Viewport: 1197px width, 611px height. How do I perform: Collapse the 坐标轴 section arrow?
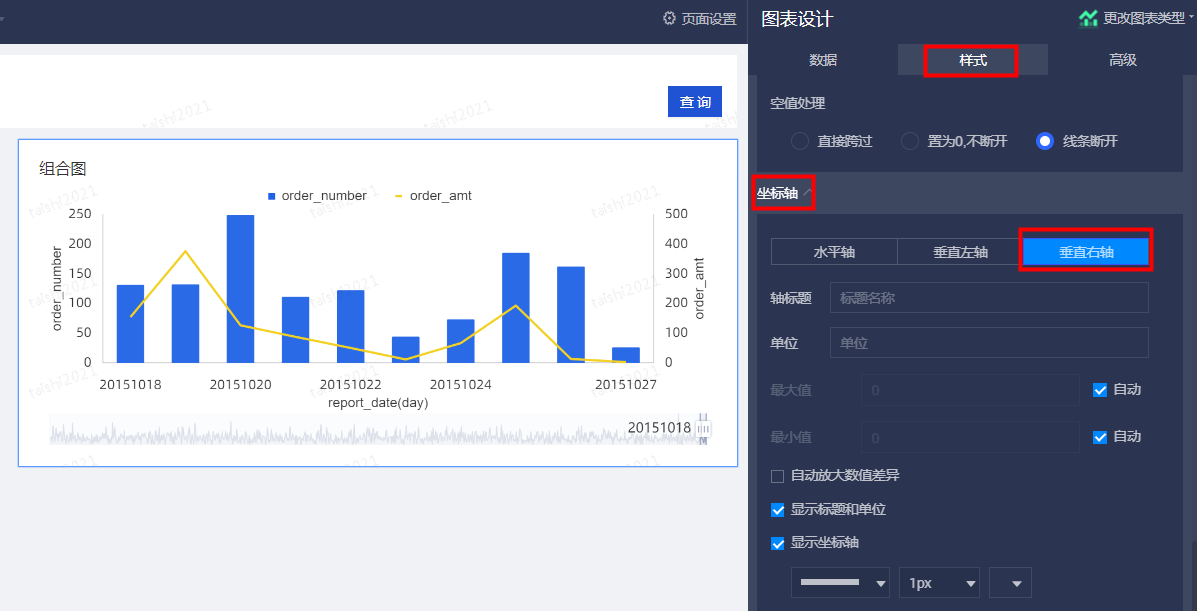[x=808, y=193]
